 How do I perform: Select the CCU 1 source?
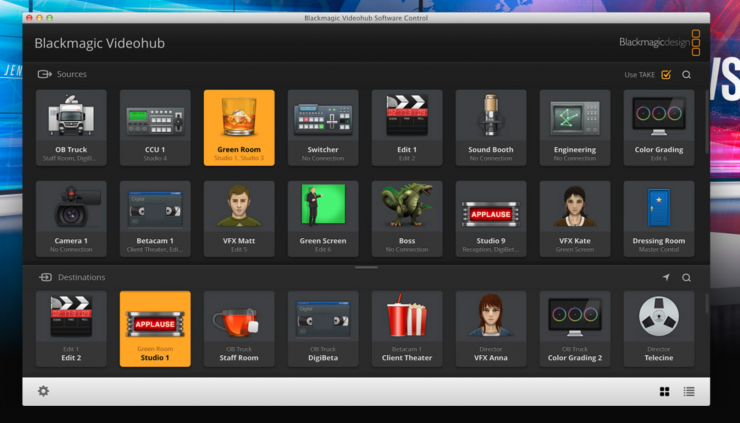155,127
